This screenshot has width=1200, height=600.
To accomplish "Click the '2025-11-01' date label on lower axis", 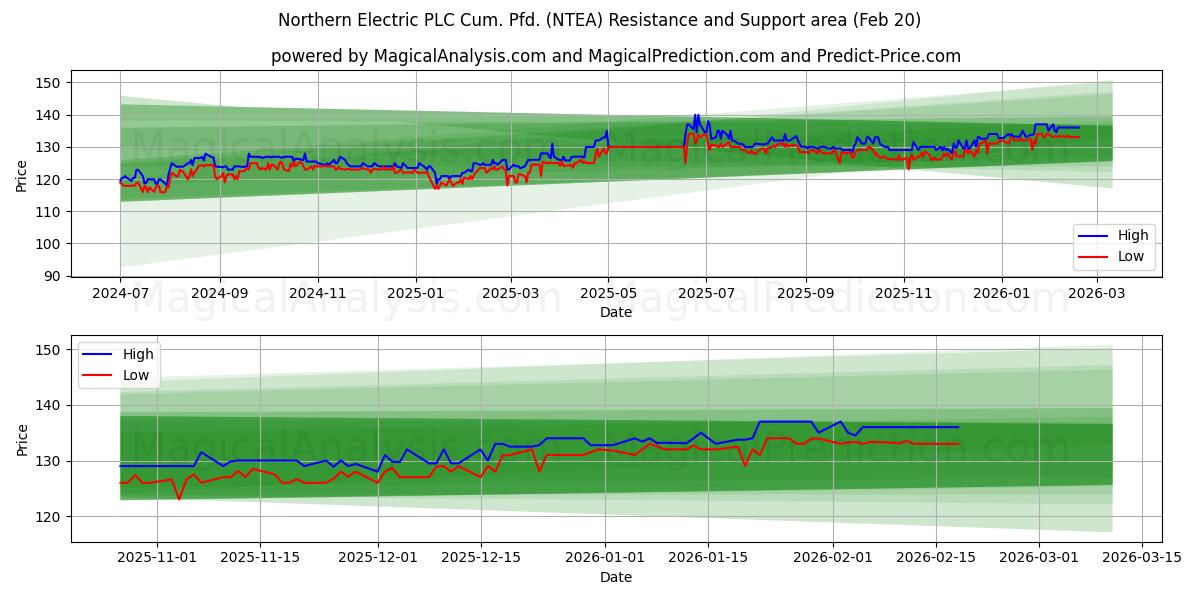I will pyautogui.click(x=158, y=559).
